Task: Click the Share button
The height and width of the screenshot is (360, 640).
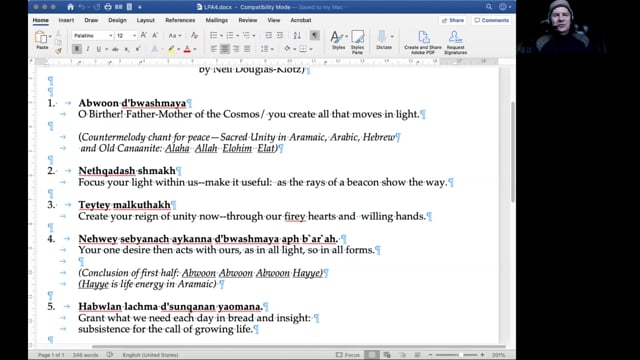Action: pyautogui.click(x=453, y=20)
